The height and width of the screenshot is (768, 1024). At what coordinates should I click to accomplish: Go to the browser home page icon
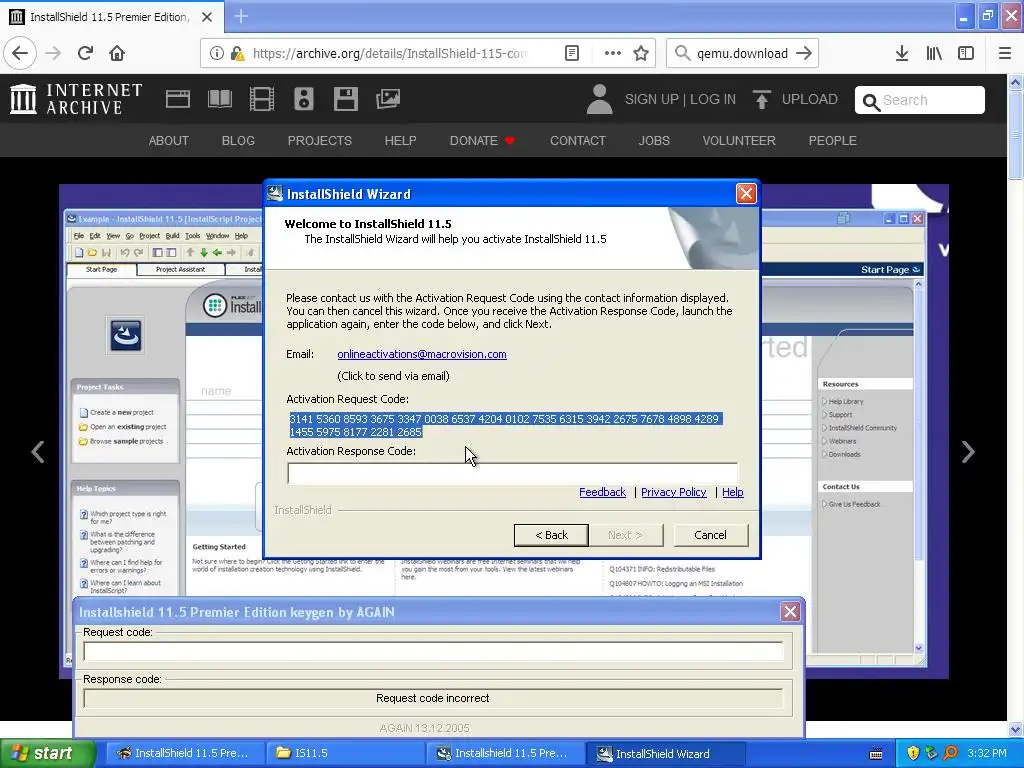(x=117, y=54)
